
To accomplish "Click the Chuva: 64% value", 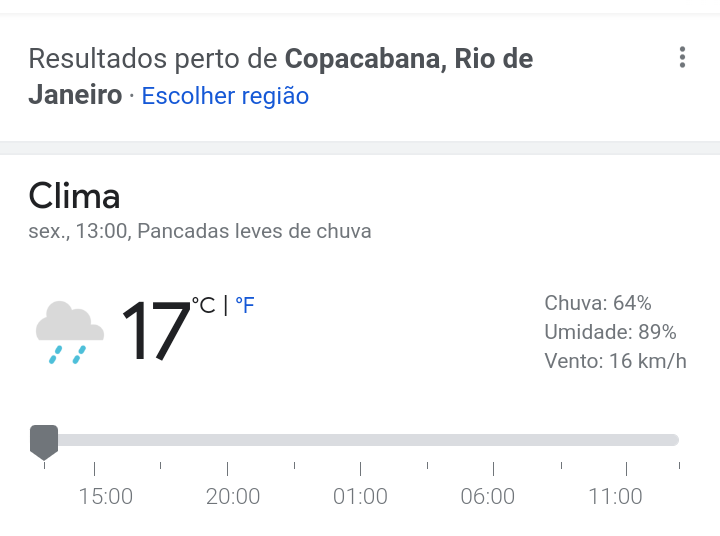I will pyautogui.click(x=598, y=303).
